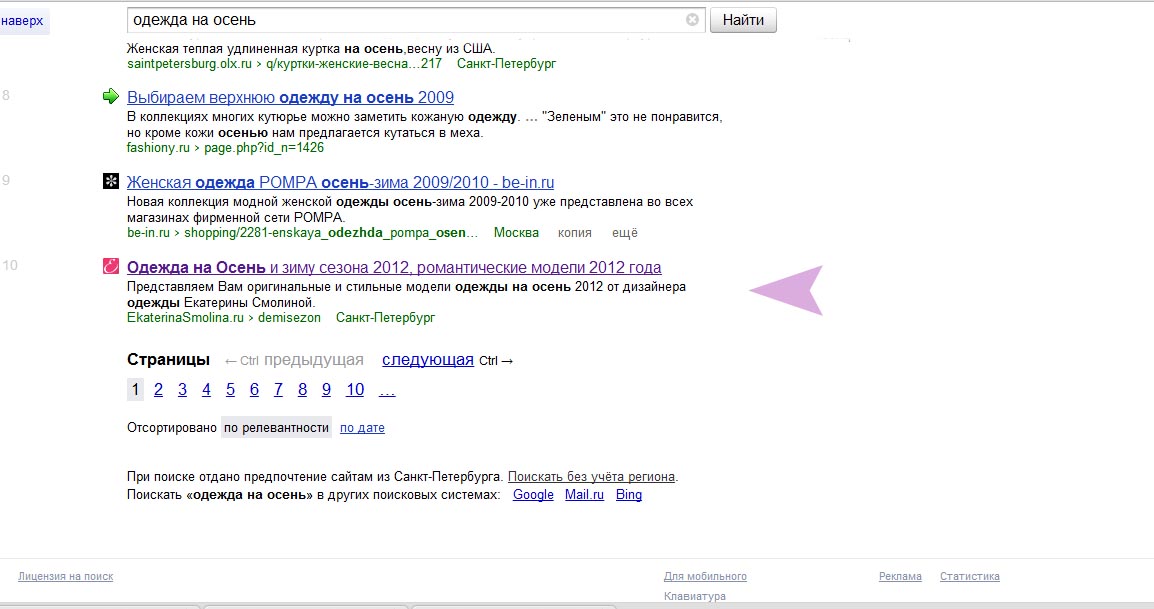Click the pink favicon for the EkaterinaSmolina result
The height and width of the screenshot is (609, 1154).
pos(110,267)
